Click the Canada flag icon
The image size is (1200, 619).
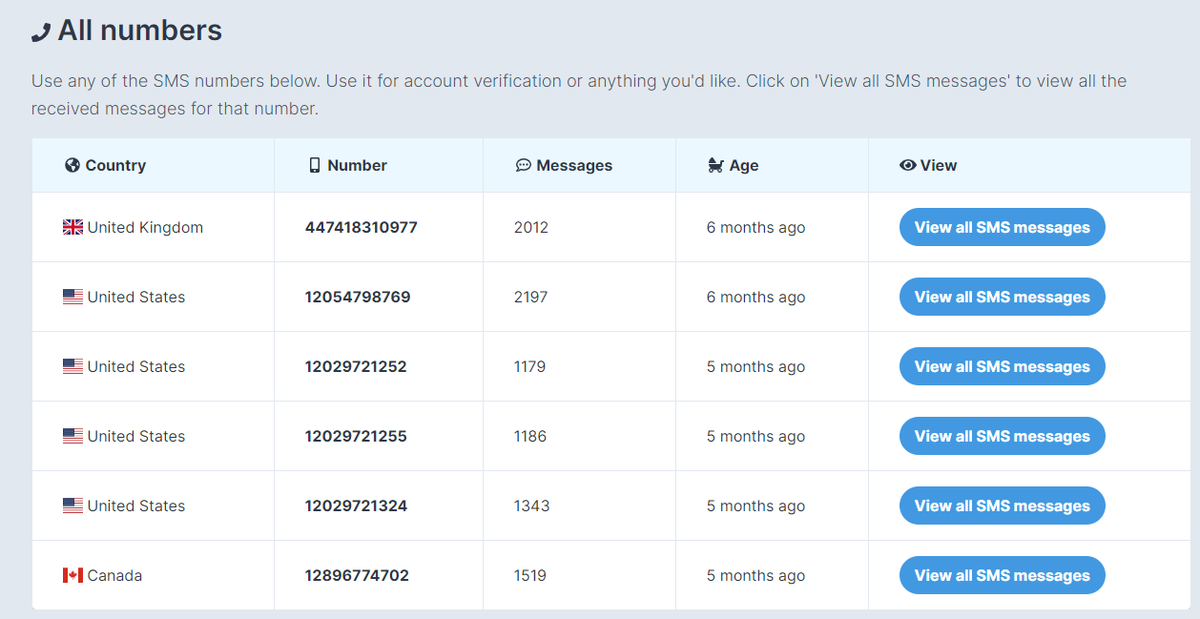[73, 576]
